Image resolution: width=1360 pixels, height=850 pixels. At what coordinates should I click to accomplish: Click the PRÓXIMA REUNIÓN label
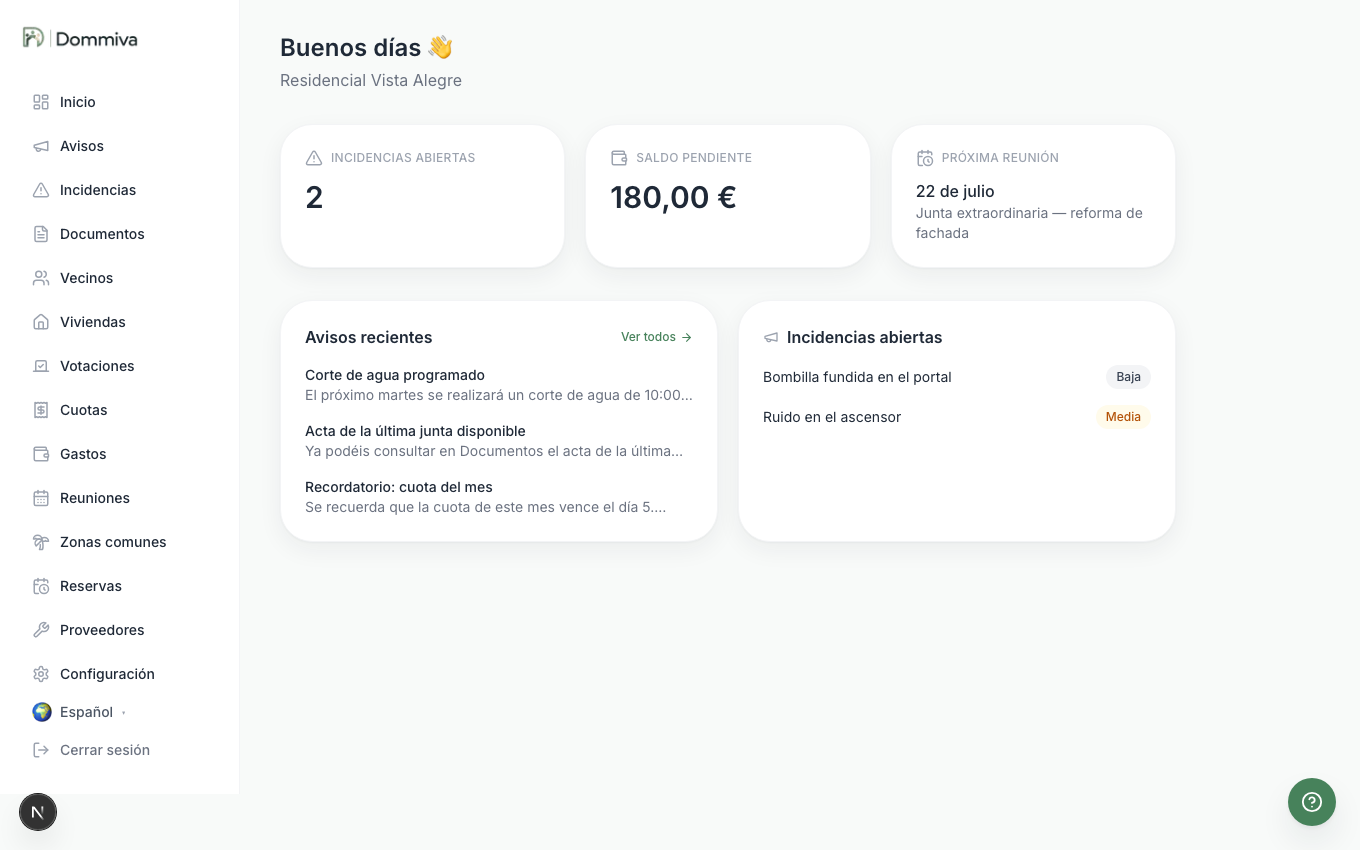1000,158
